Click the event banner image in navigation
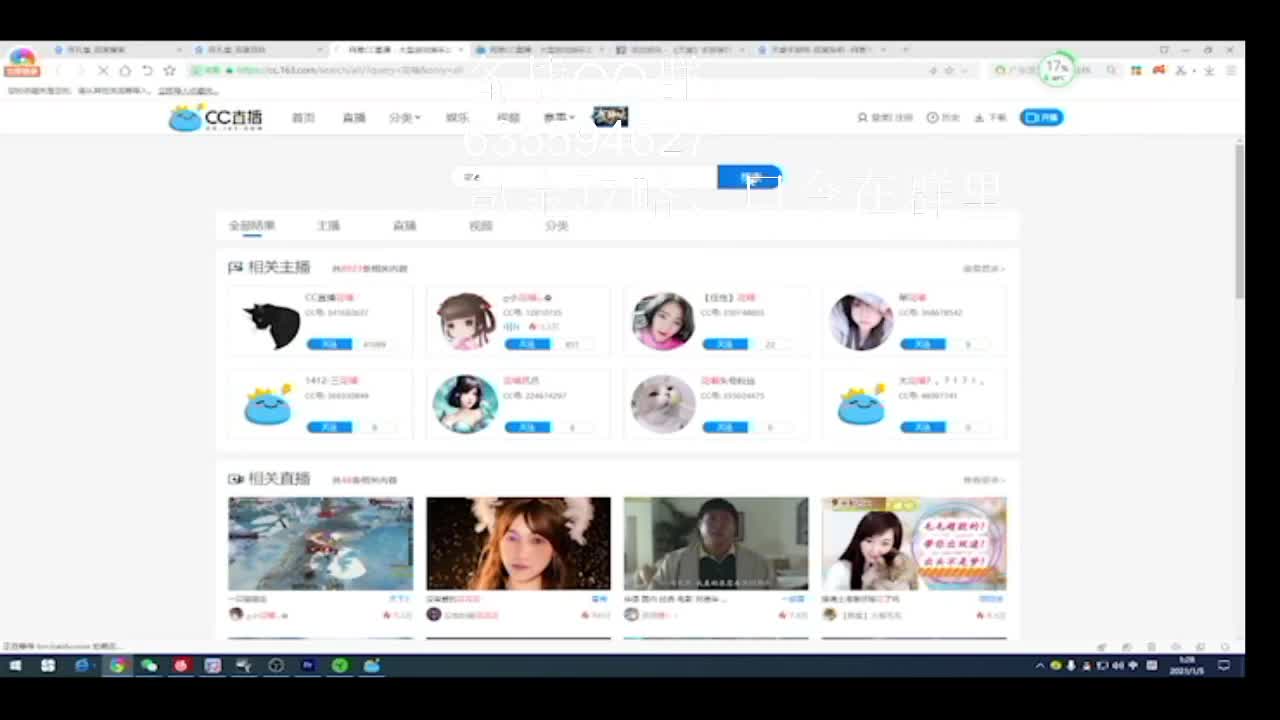Viewport: 1280px width, 720px height. click(x=610, y=117)
